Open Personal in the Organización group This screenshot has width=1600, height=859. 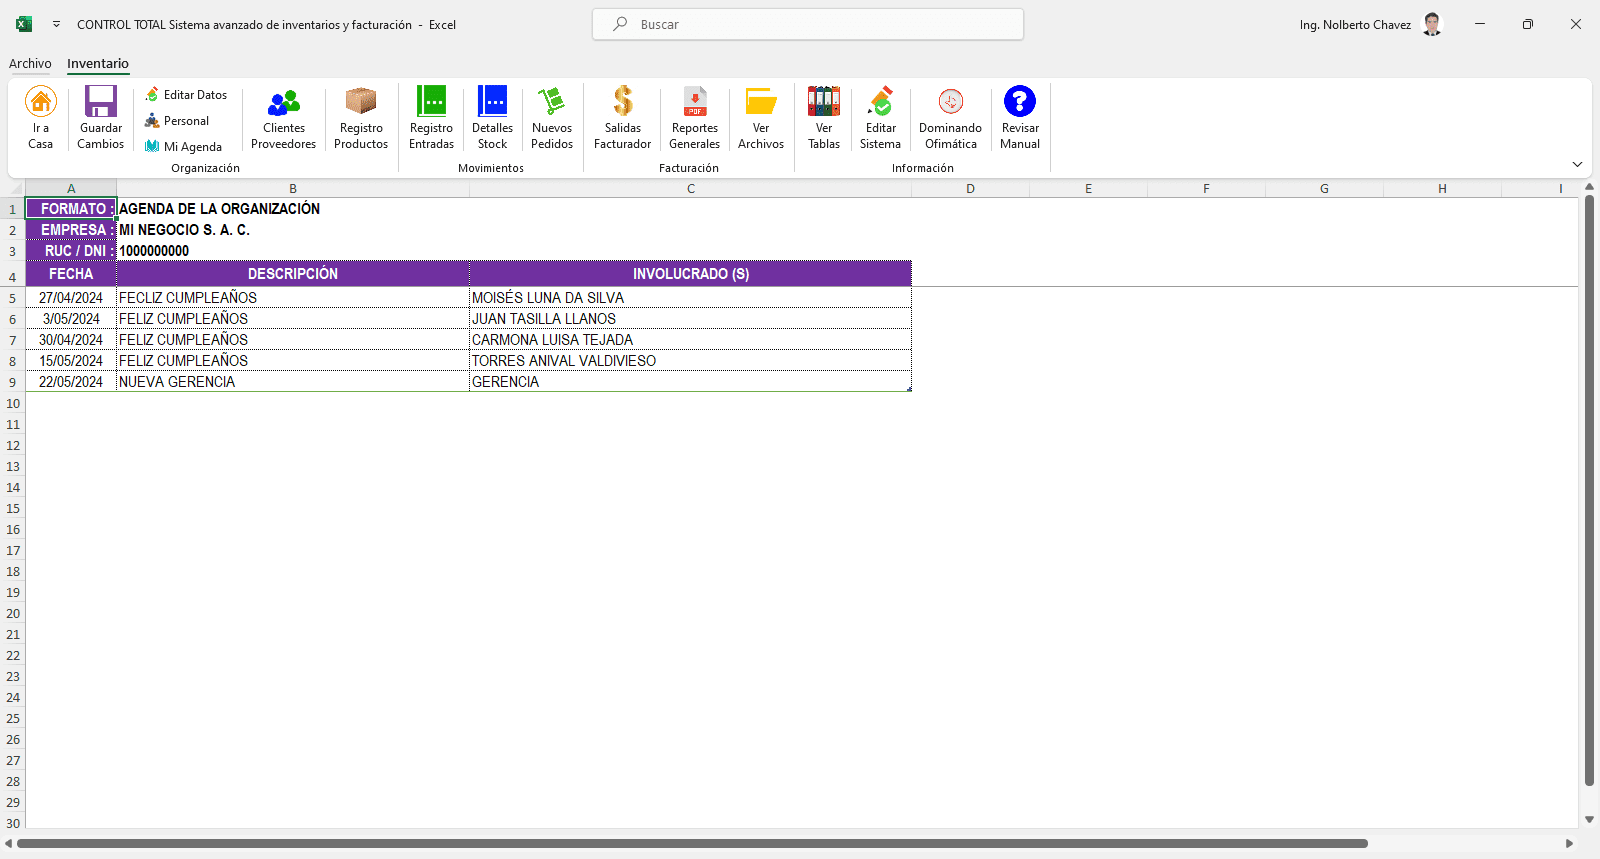177,121
